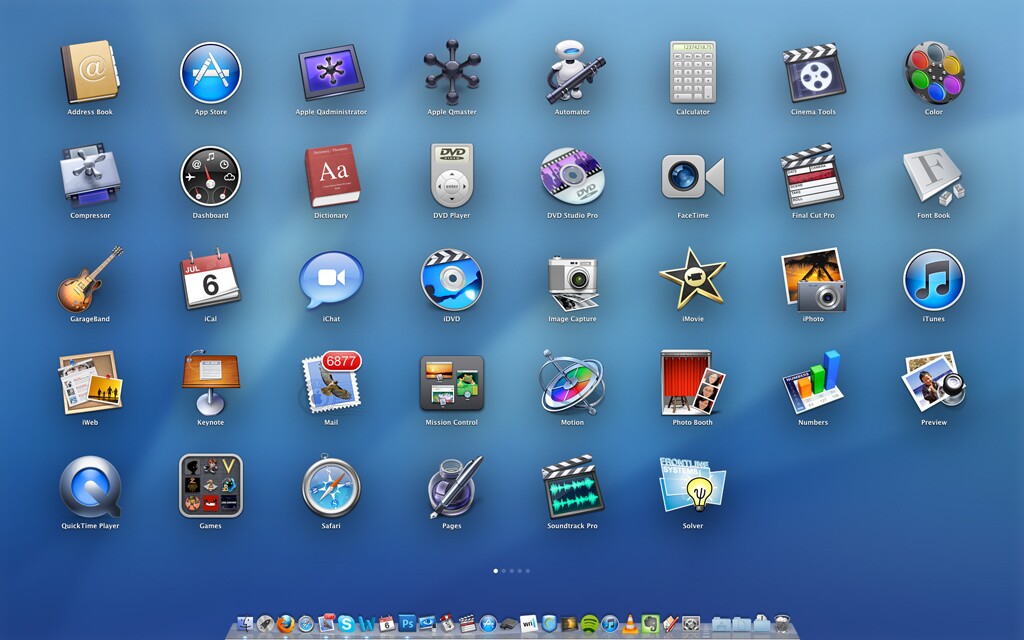This screenshot has height=640, width=1024.
Task: Switch to the second Launchpad page dot
Action: 504,571
